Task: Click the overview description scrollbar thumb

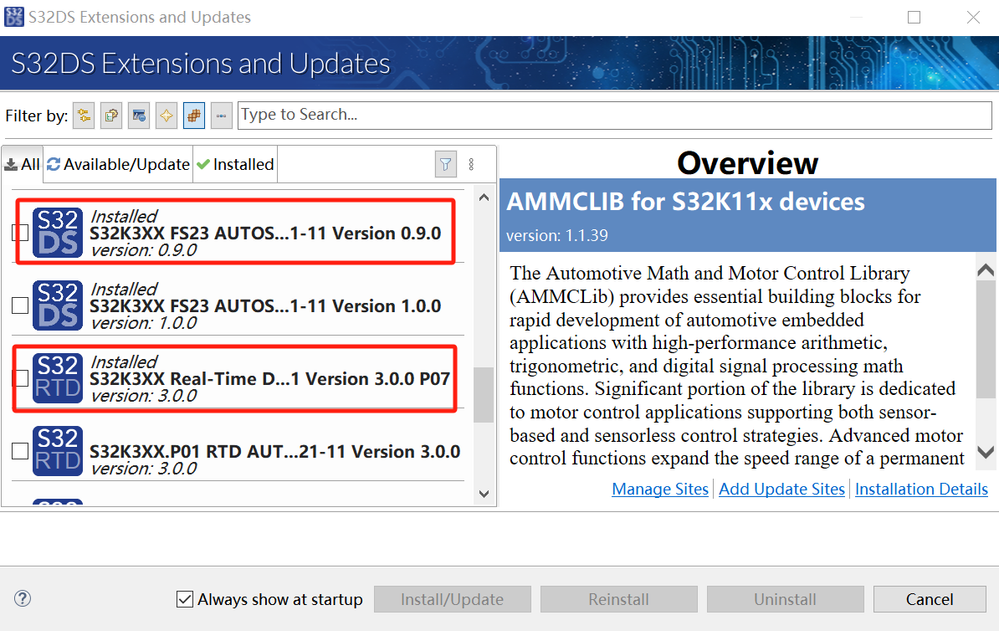Action: coord(986,338)
